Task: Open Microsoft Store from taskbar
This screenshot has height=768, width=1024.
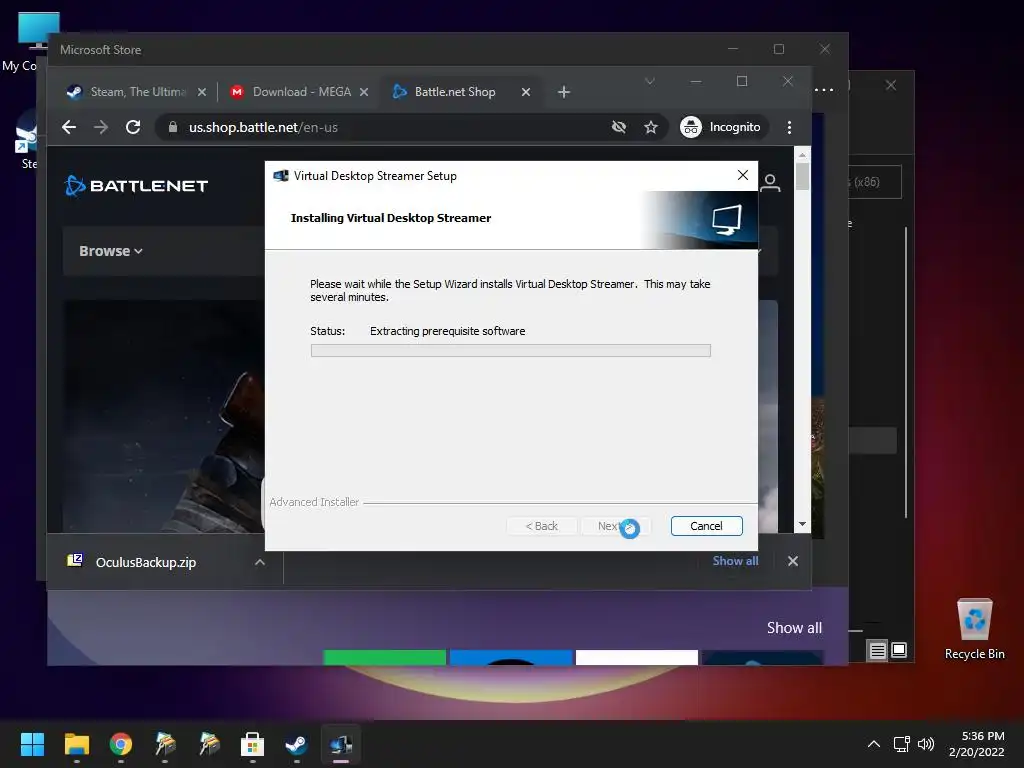Action: [253, 744]
